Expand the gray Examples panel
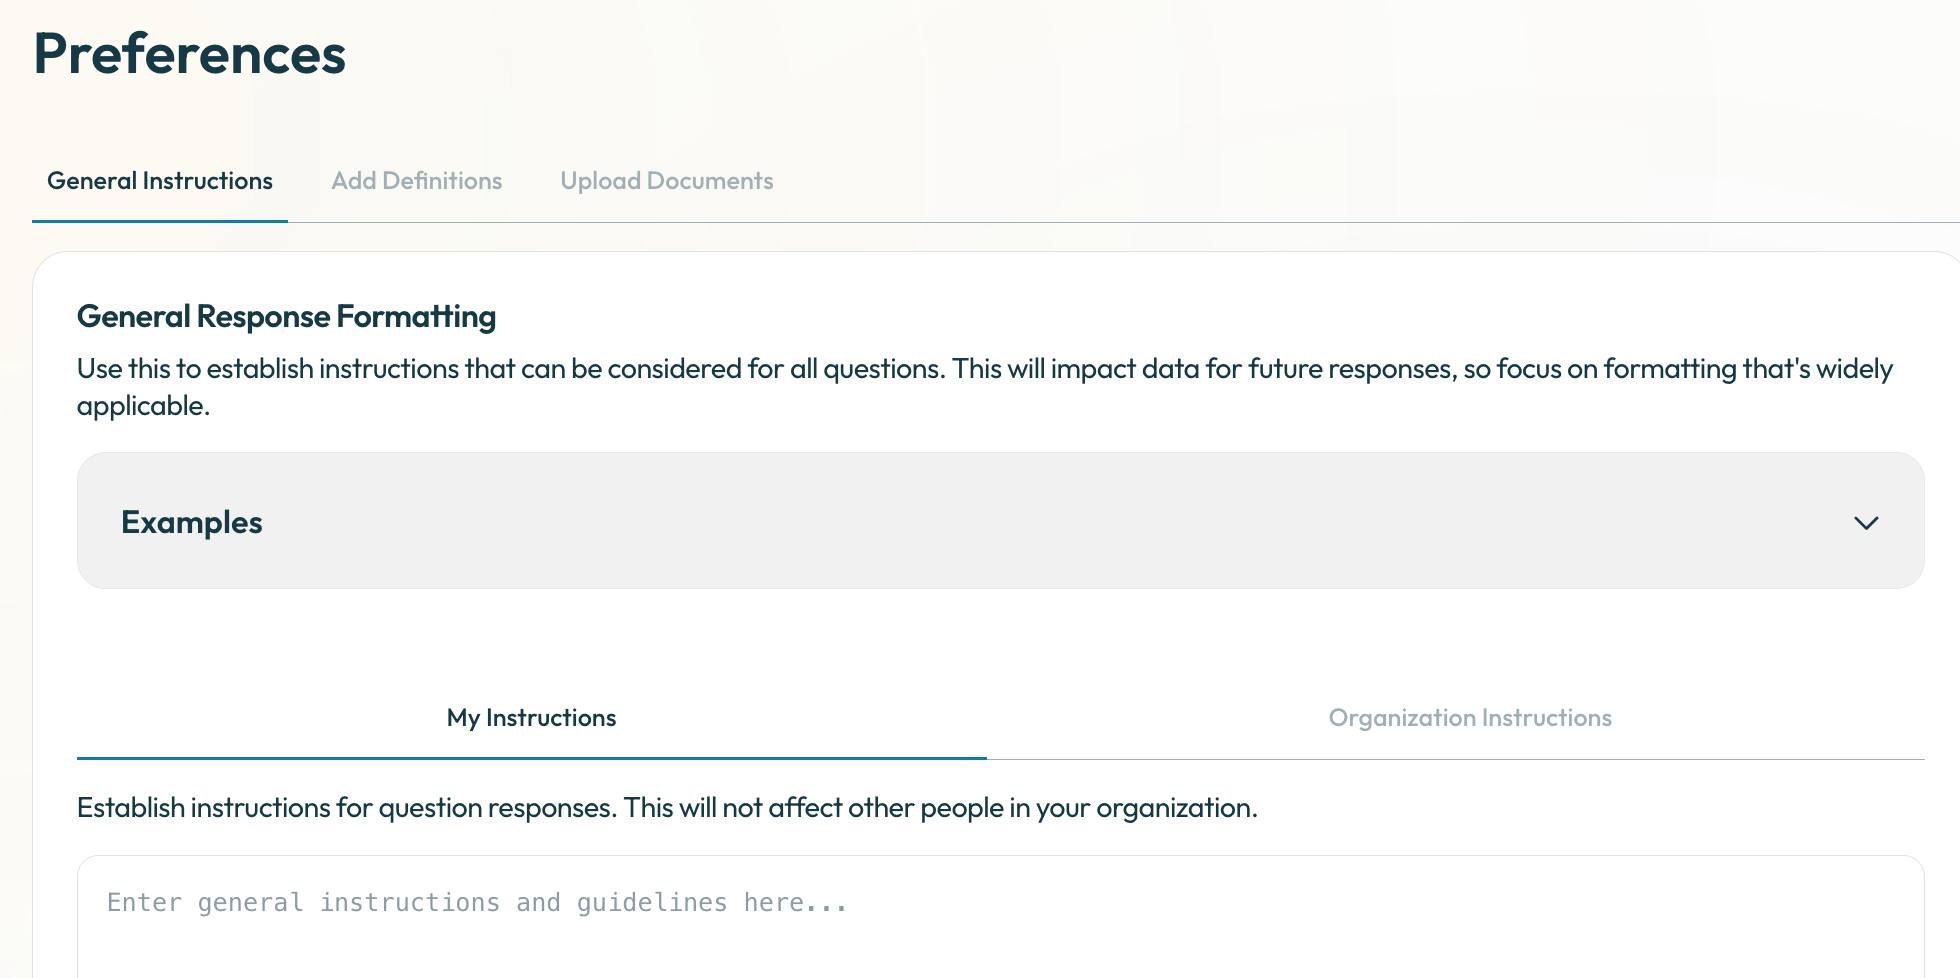1960x978 pixels. pyautogui.click(x=1001, y=521)
